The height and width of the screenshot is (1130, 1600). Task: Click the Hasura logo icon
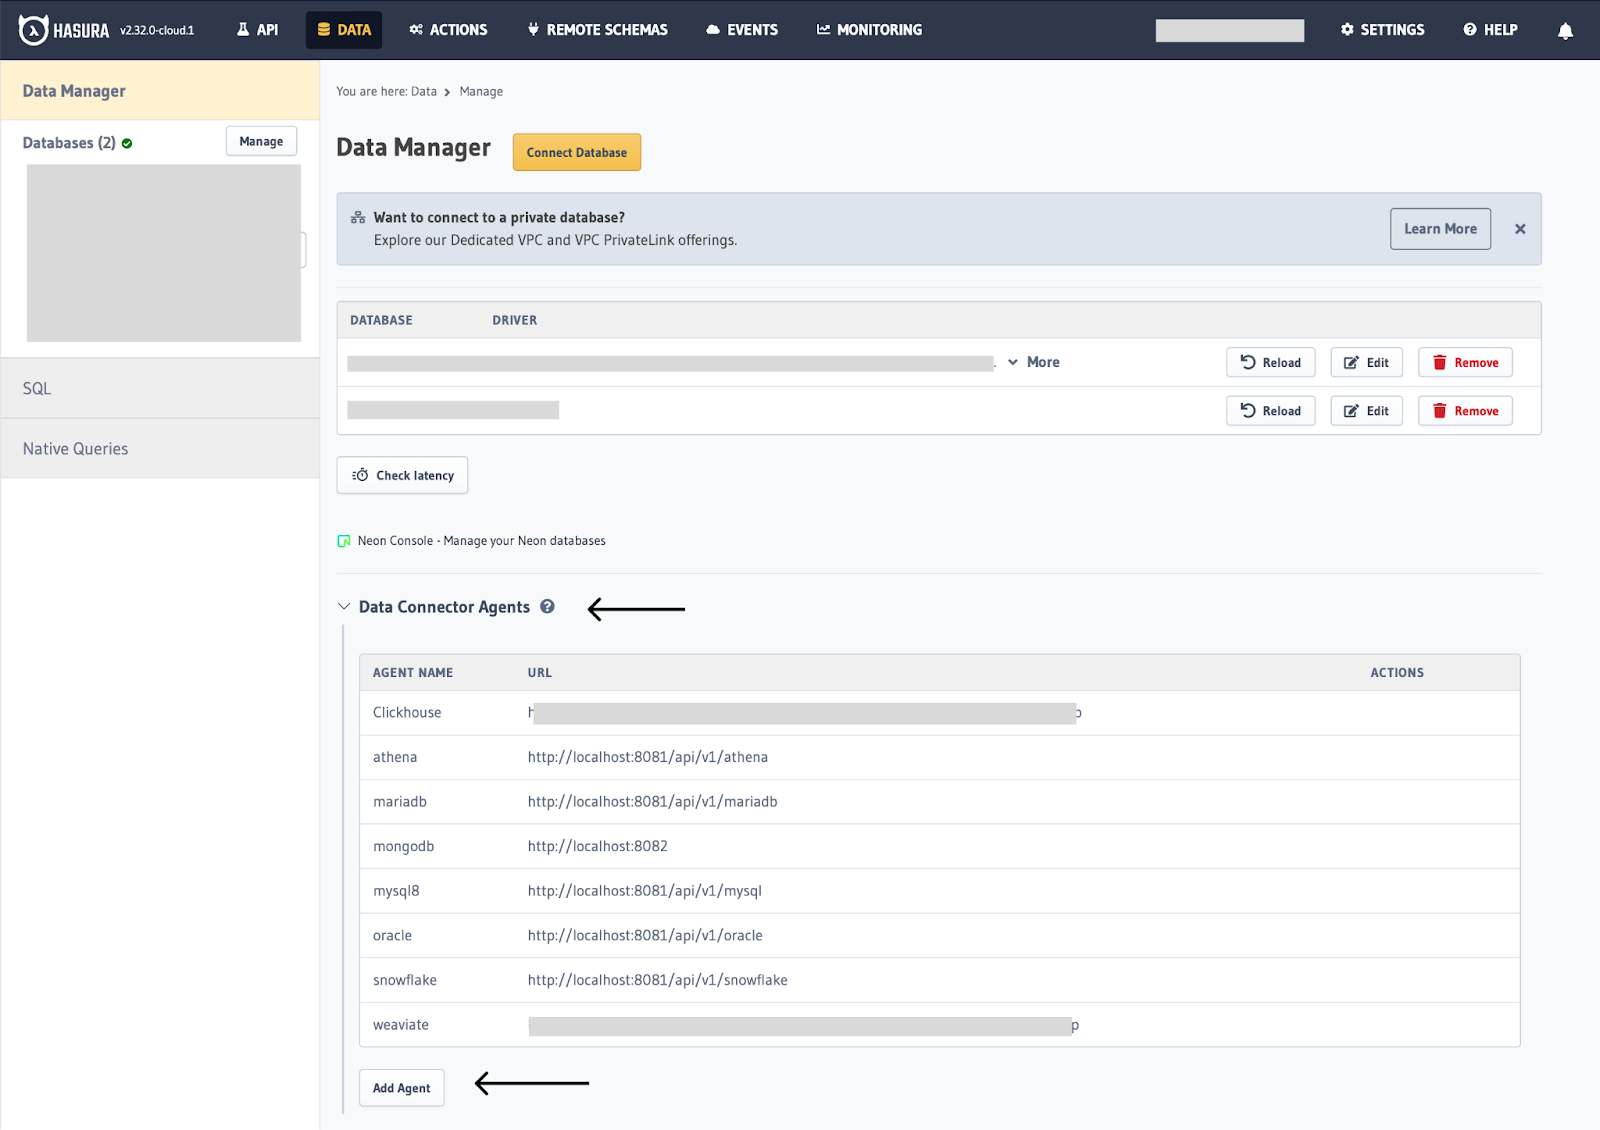tap(33, 30)
